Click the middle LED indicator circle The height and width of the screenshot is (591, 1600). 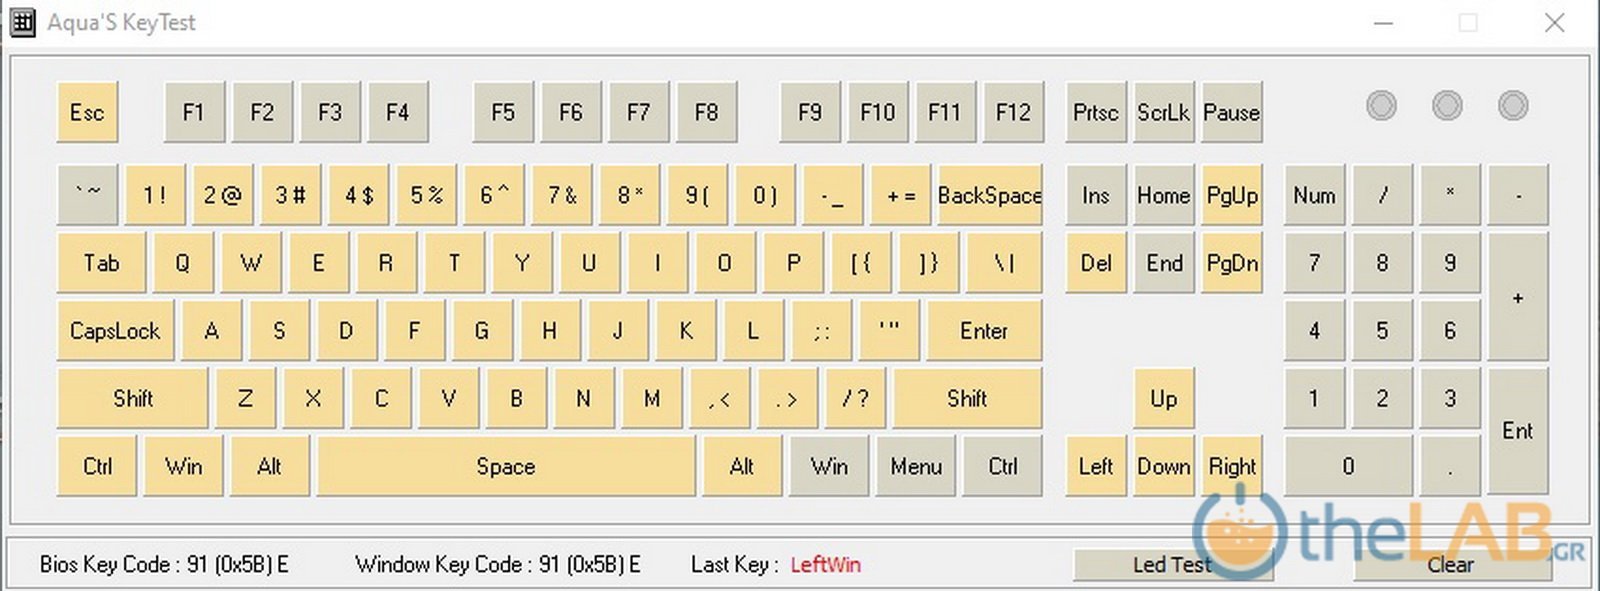[x=1447, y=106]
